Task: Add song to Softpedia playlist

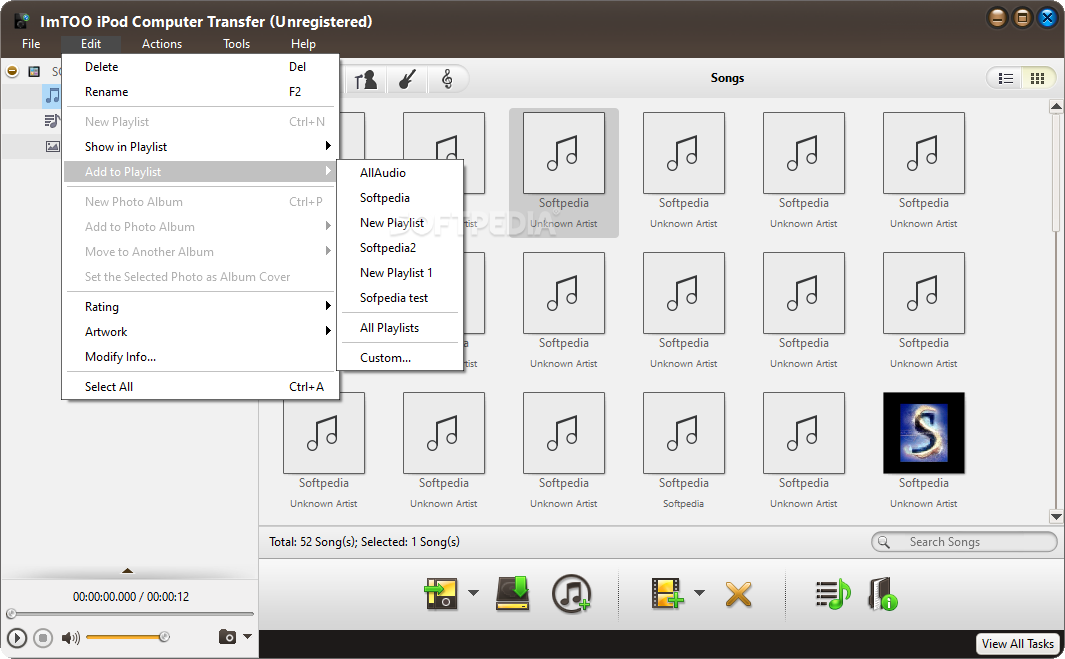Action: [400, 198]
